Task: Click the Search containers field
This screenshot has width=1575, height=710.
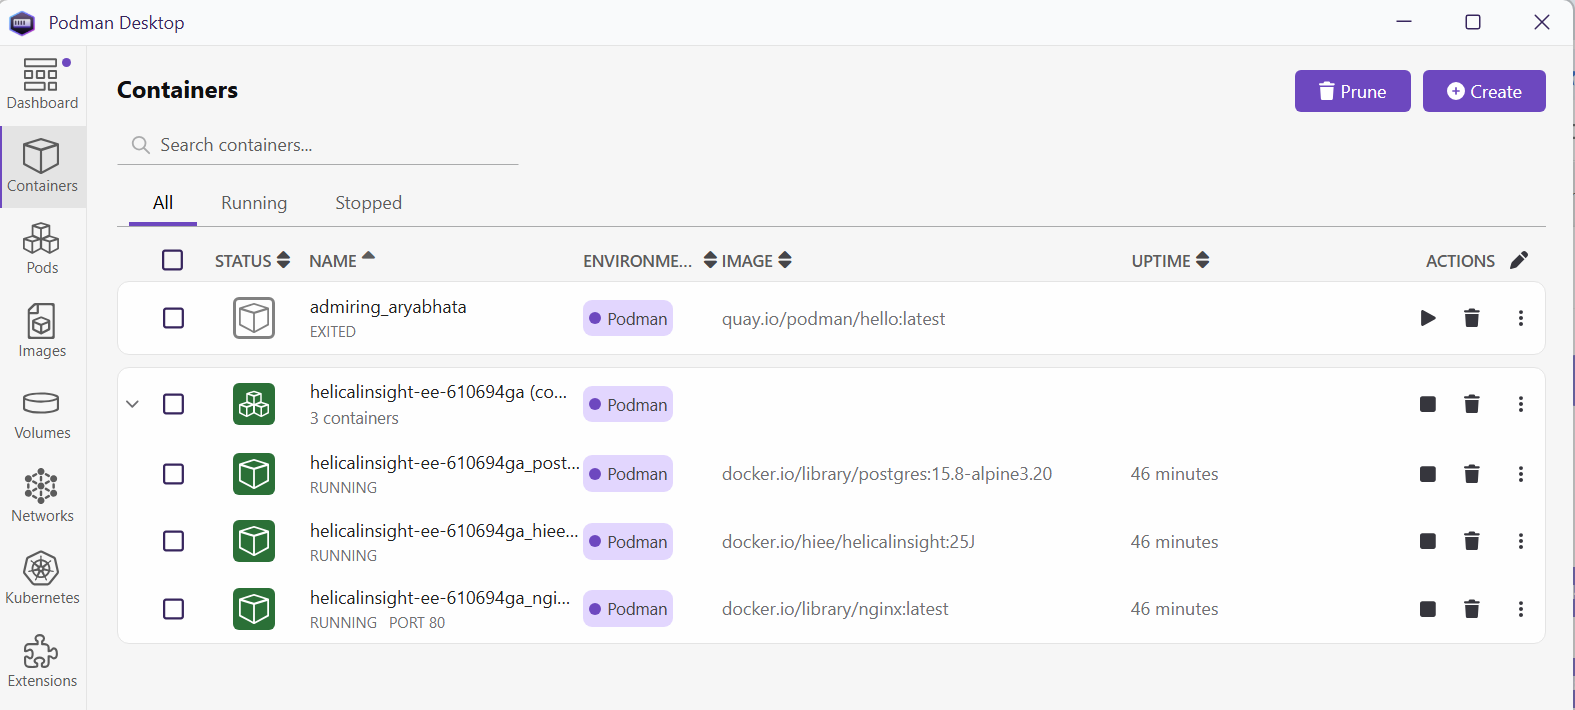Action: pyautogui.click(x=330, y=145)
